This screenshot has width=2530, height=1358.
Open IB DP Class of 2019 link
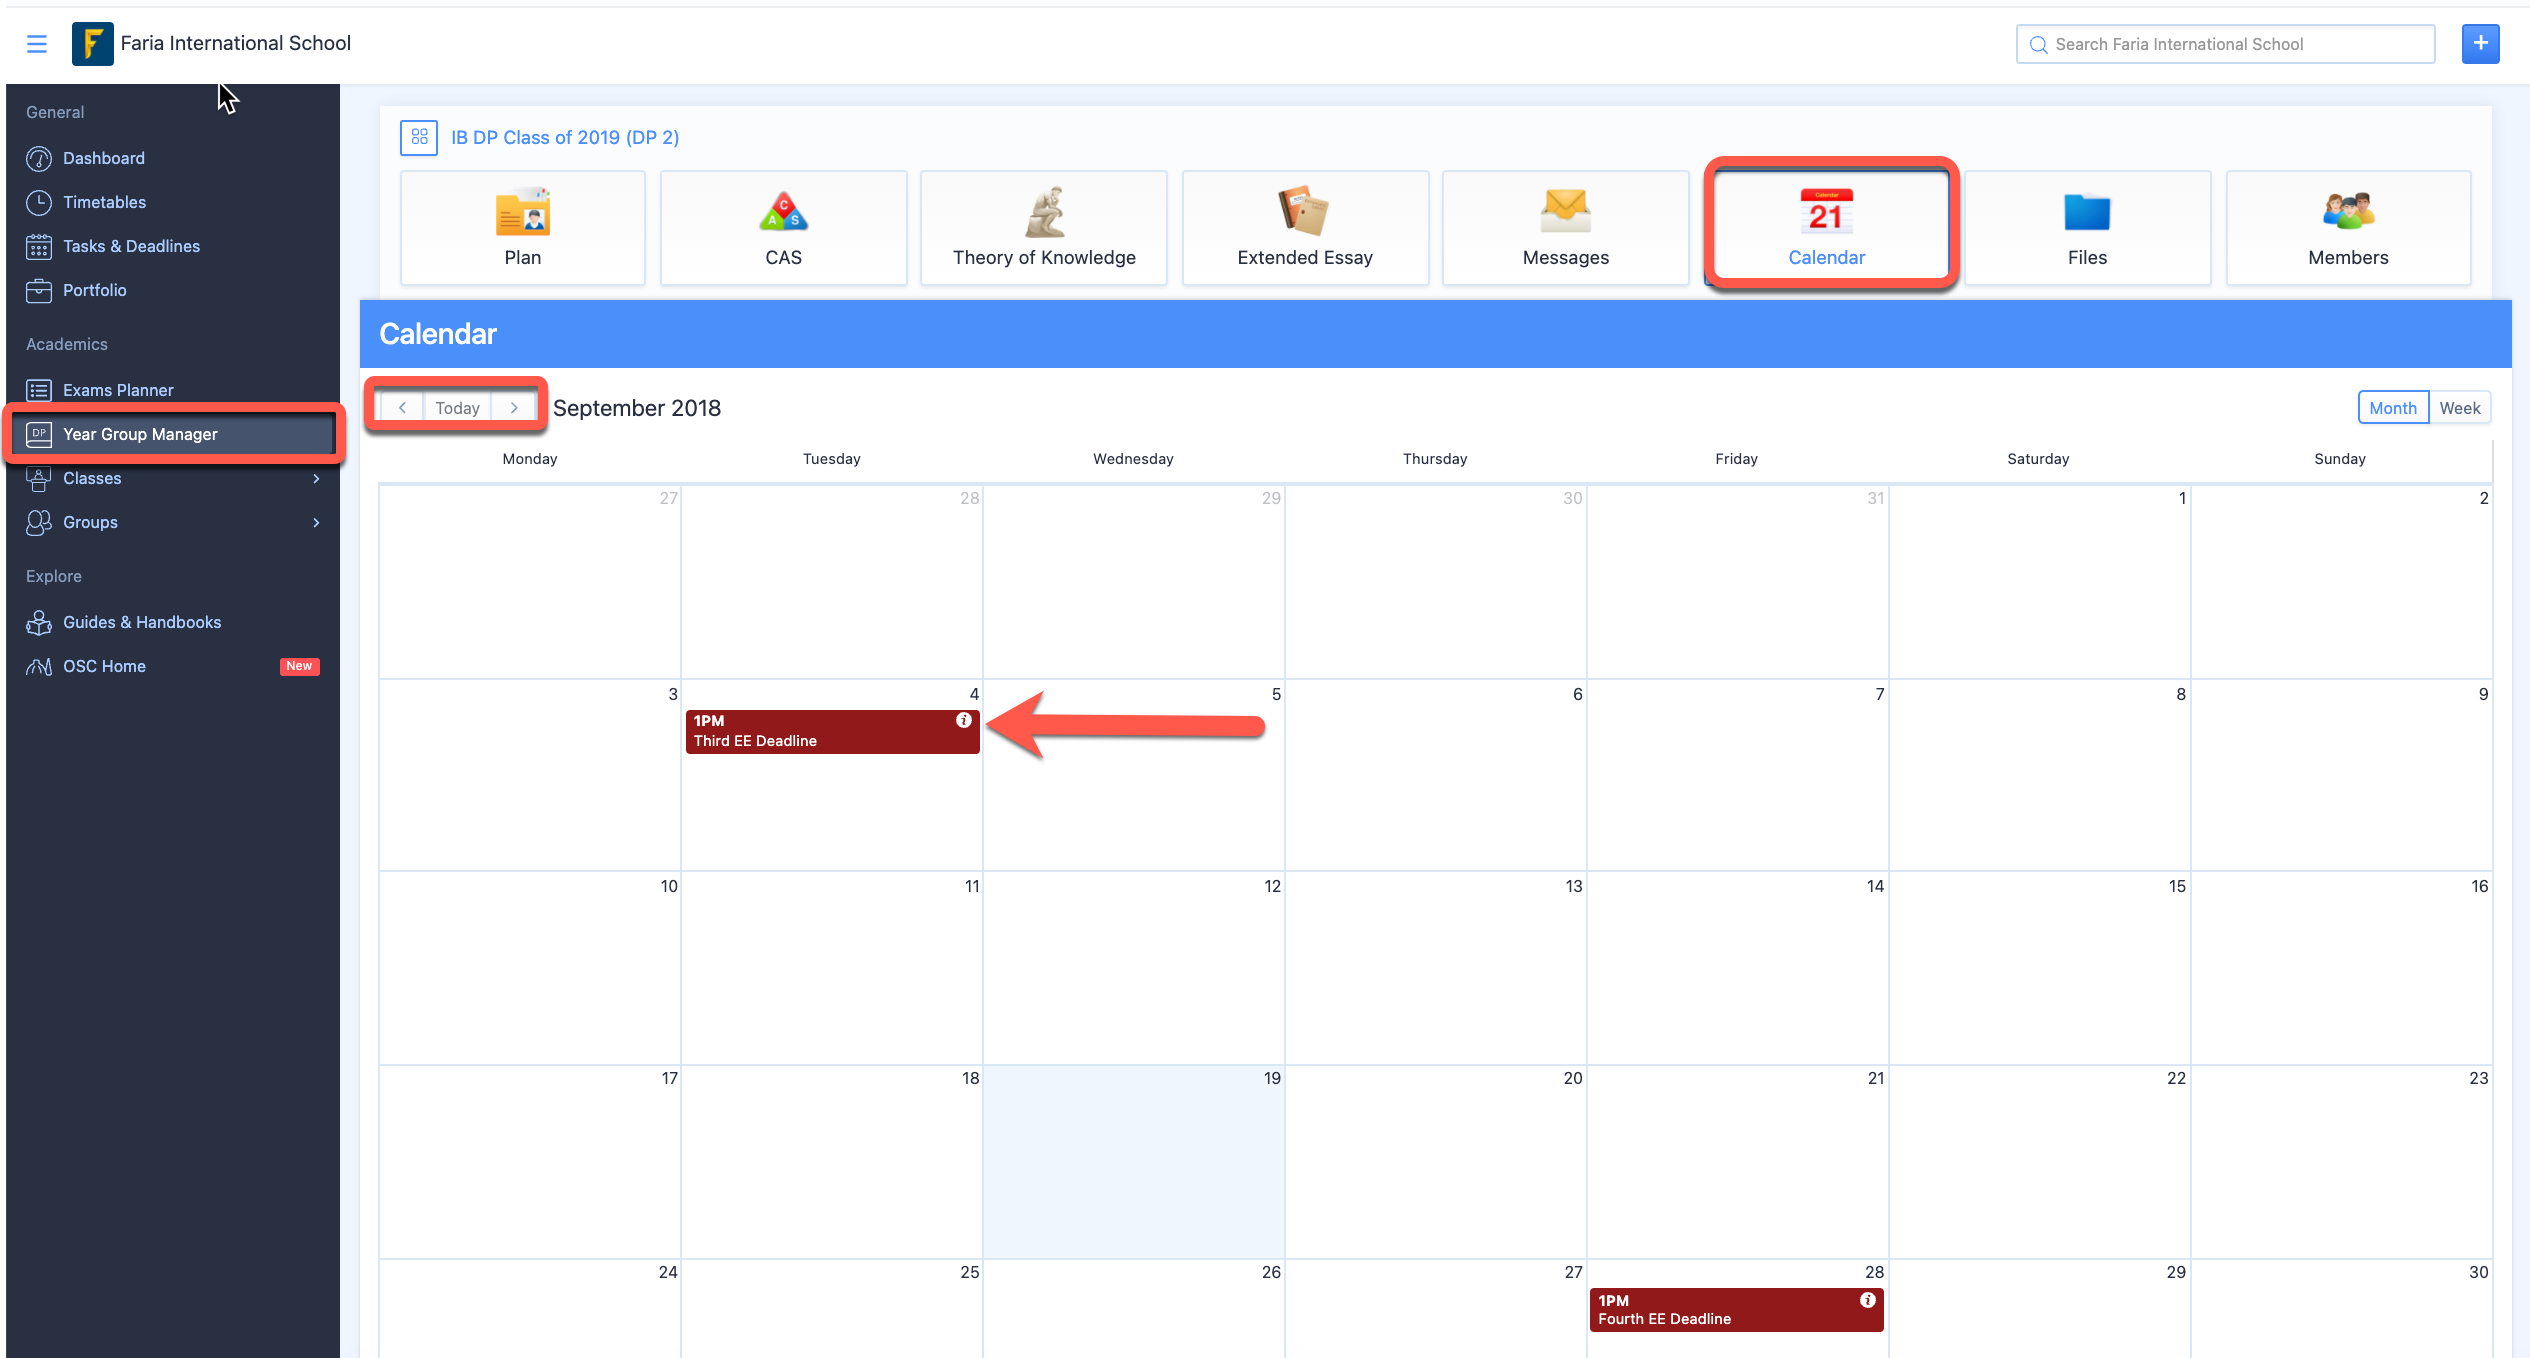[565, 137]
